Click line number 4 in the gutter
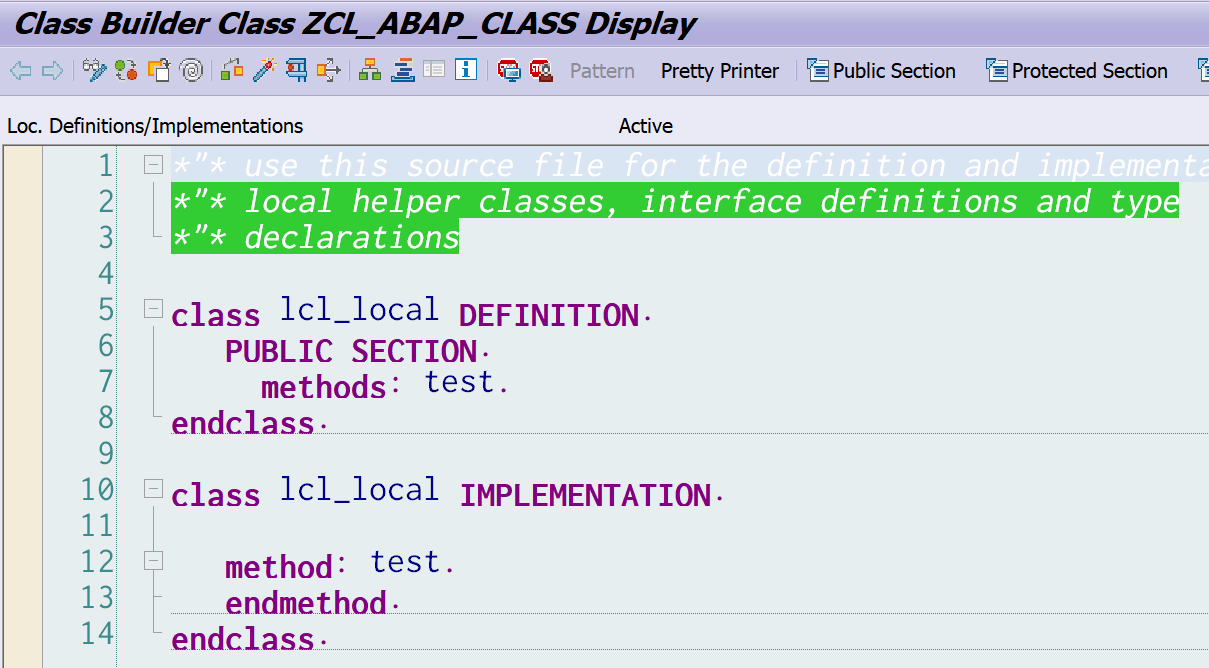 (106, 273)
